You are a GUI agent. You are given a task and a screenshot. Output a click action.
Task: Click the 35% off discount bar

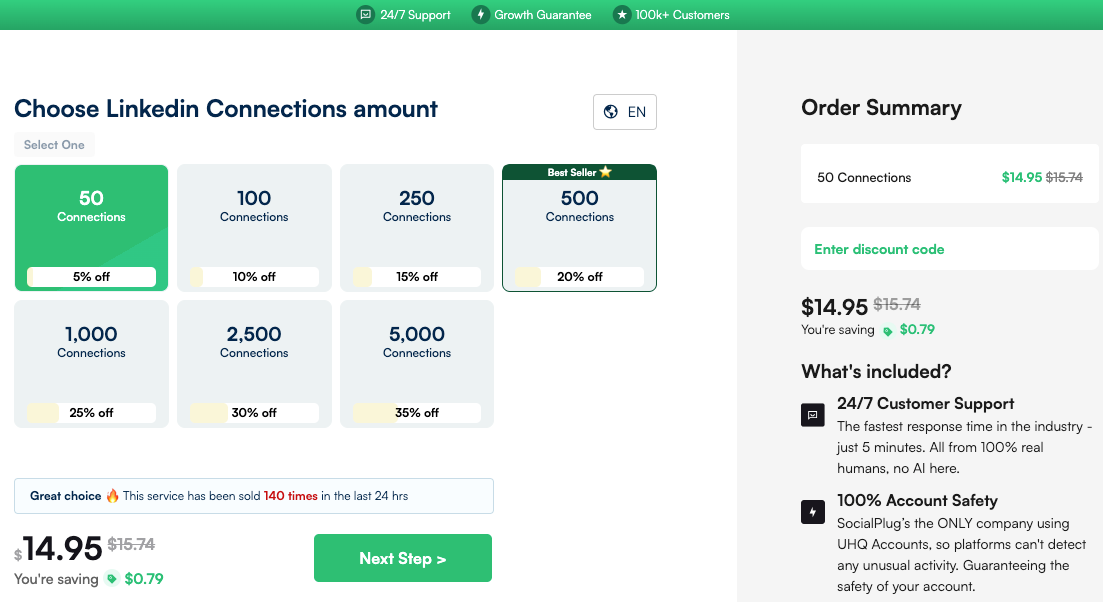(x=417, y=412)
